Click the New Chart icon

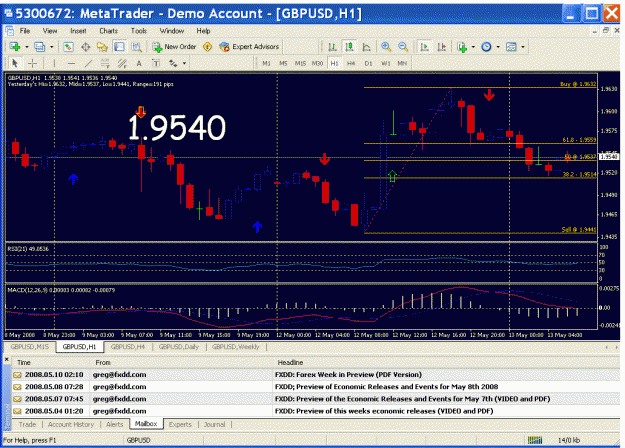pyautogui.click(x=15, y=47)
